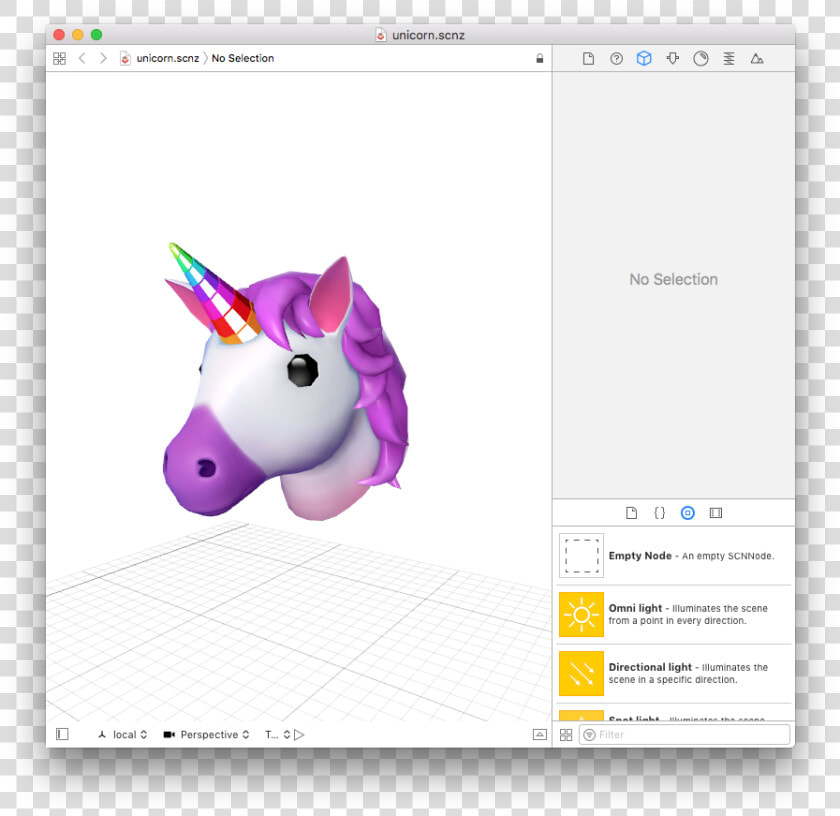Select the Node inspector cube icon
The height and width of the screenshot is (816, 840).
644,58
